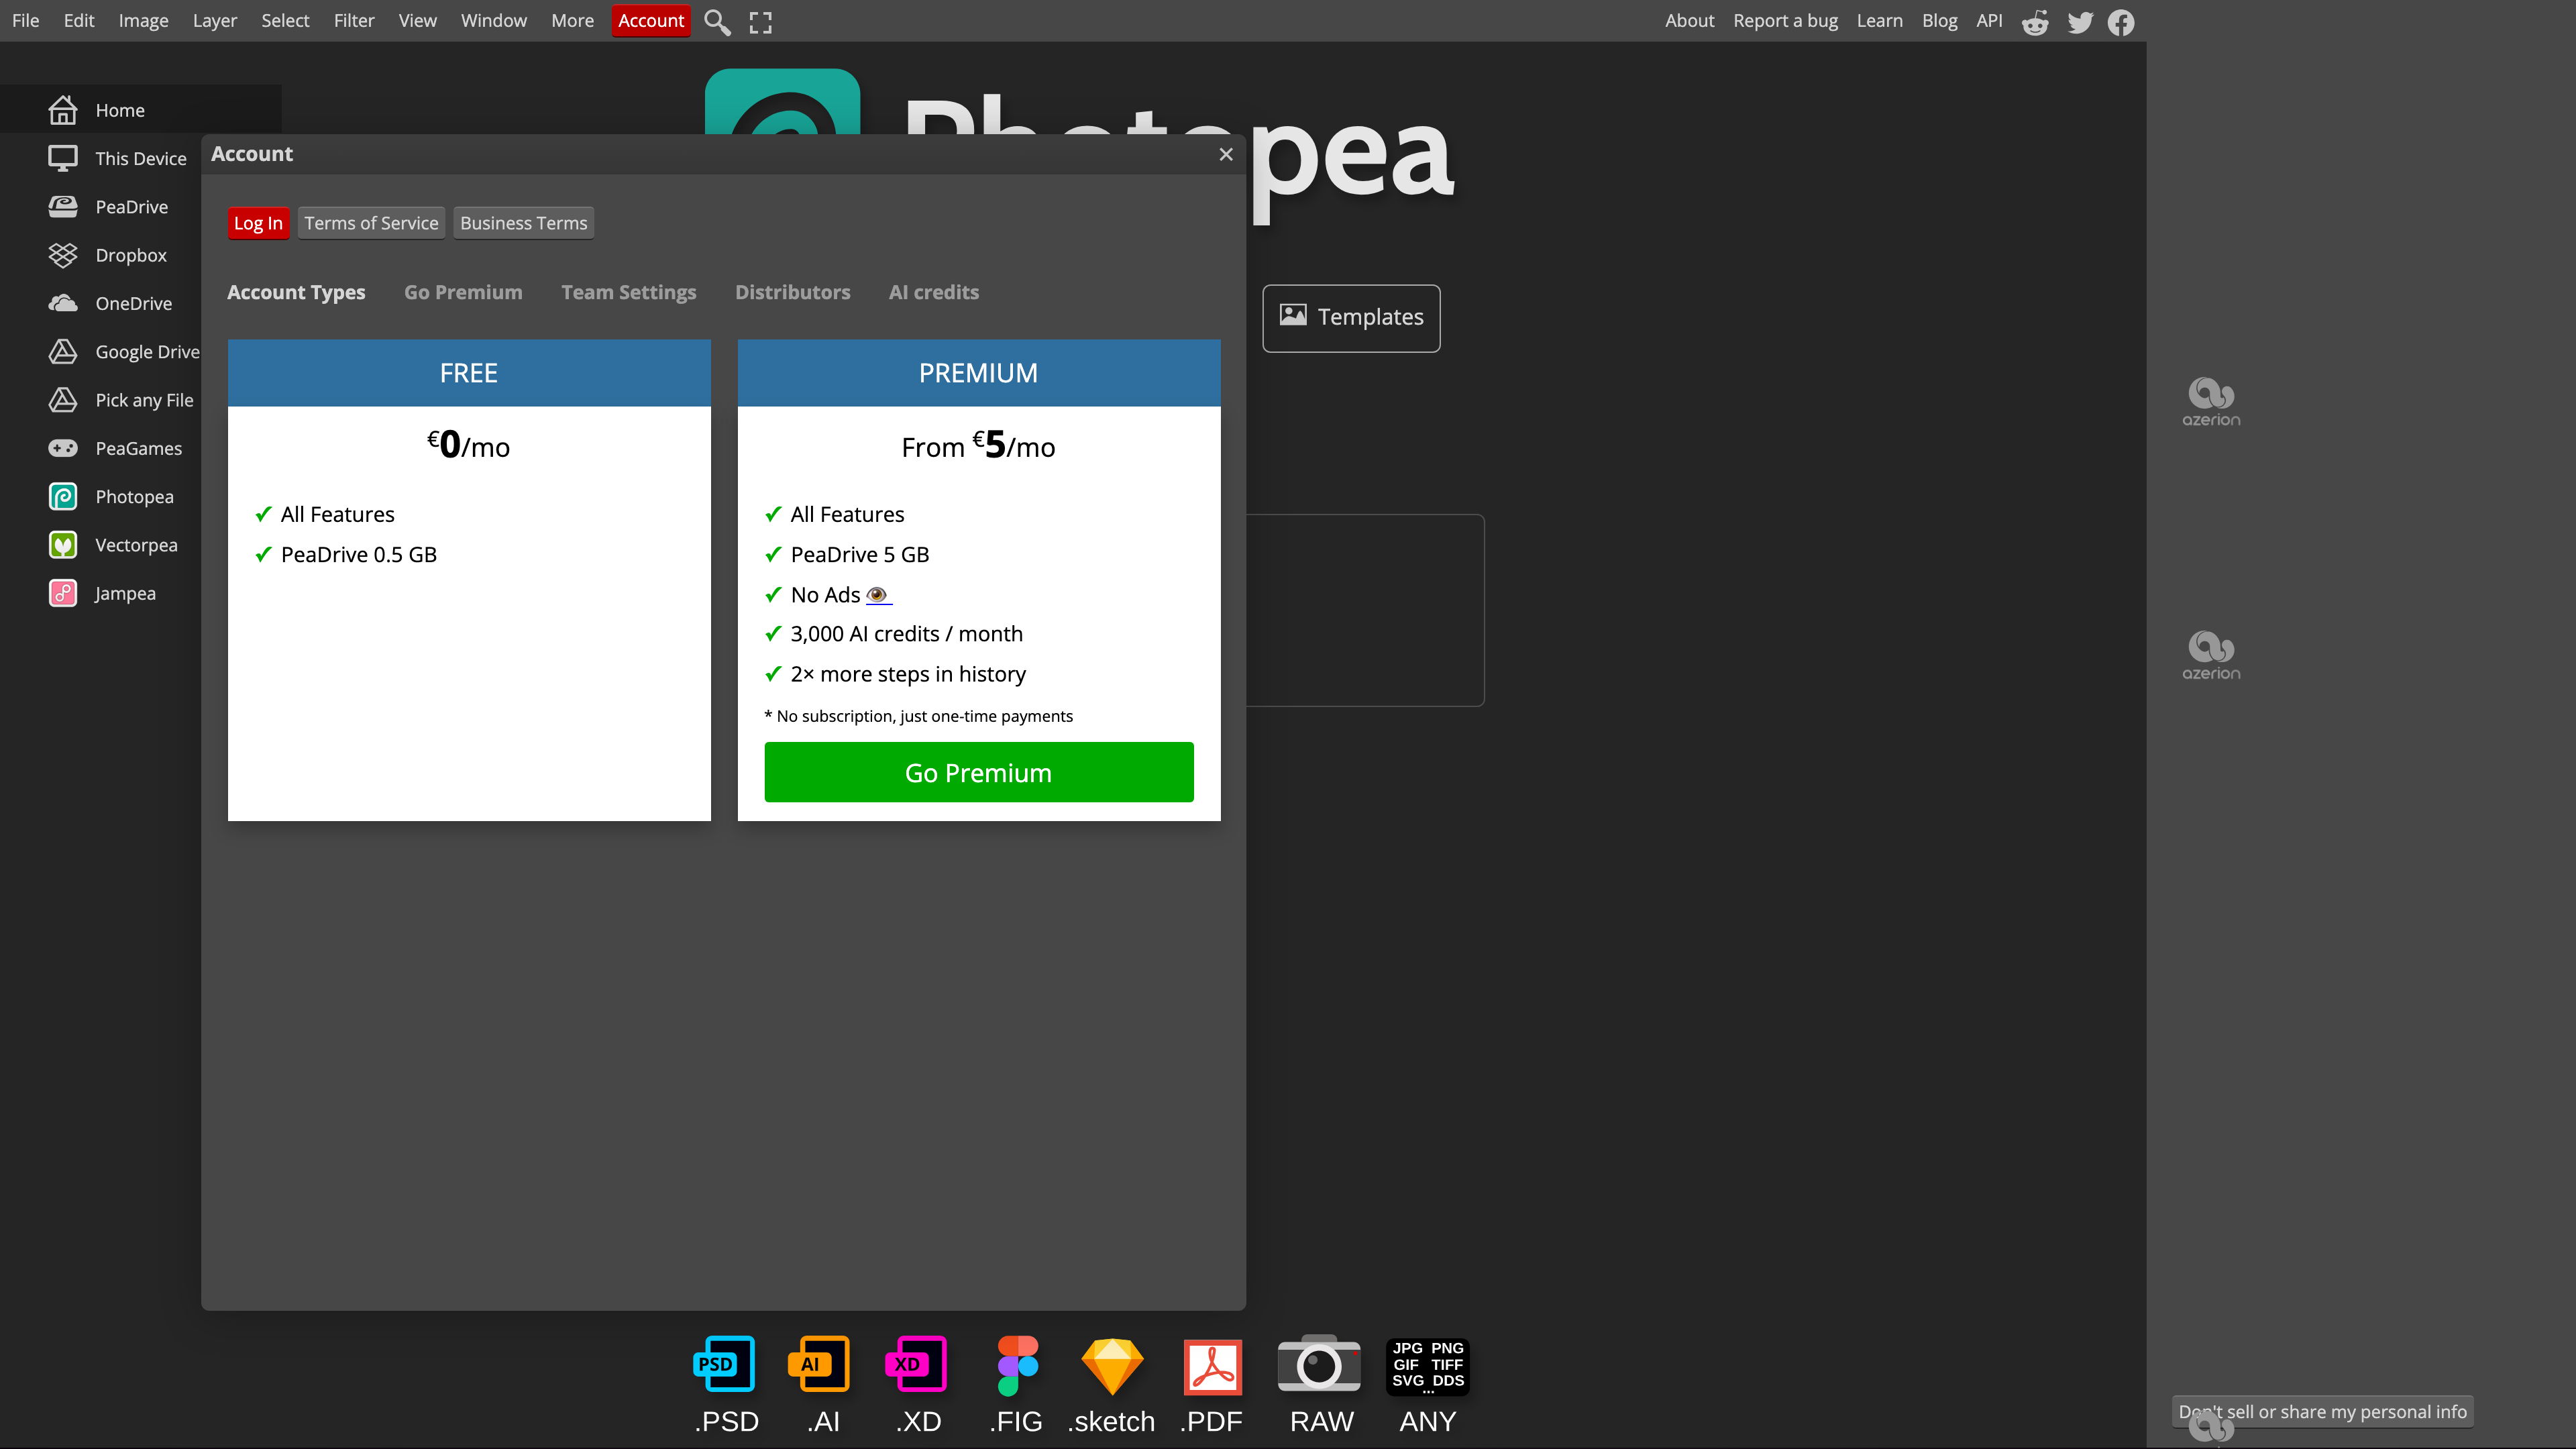Screen dimensions: 2576x1449
Task: Click the search magnifier icon
Action: pyautogui.click(x=717, y=21)
